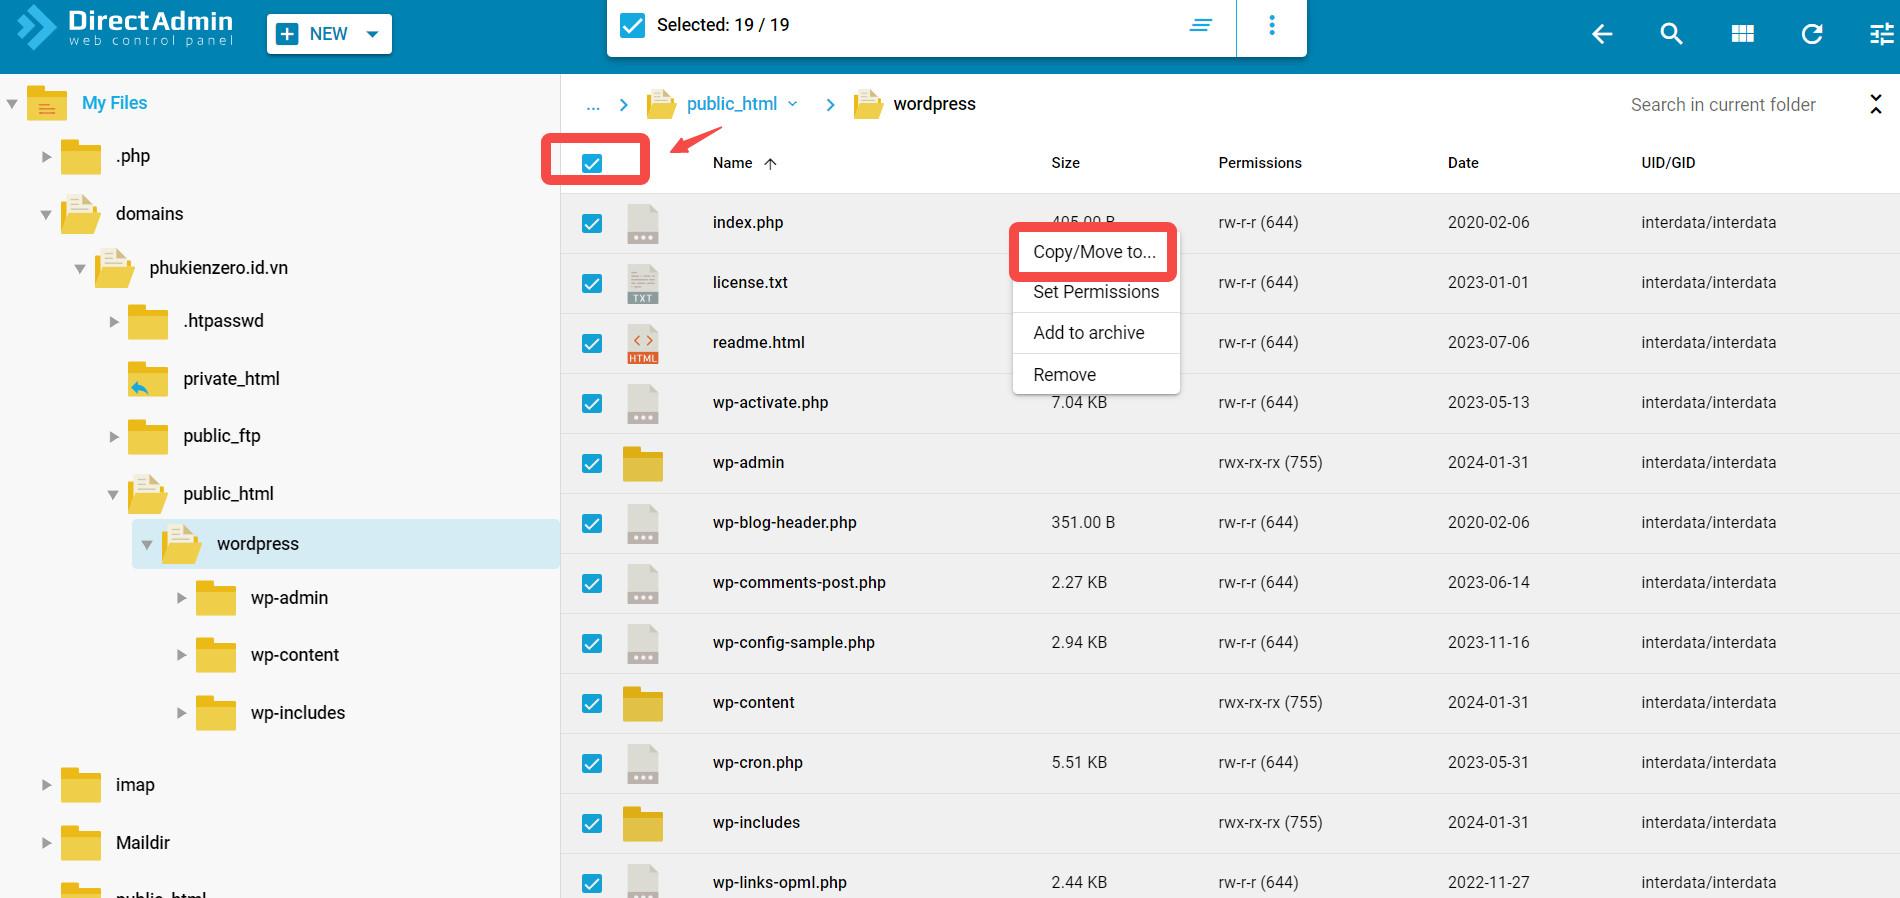Uncheck the wp-admin folder checkbox
1900x898 pixels.
click(592, 463)
